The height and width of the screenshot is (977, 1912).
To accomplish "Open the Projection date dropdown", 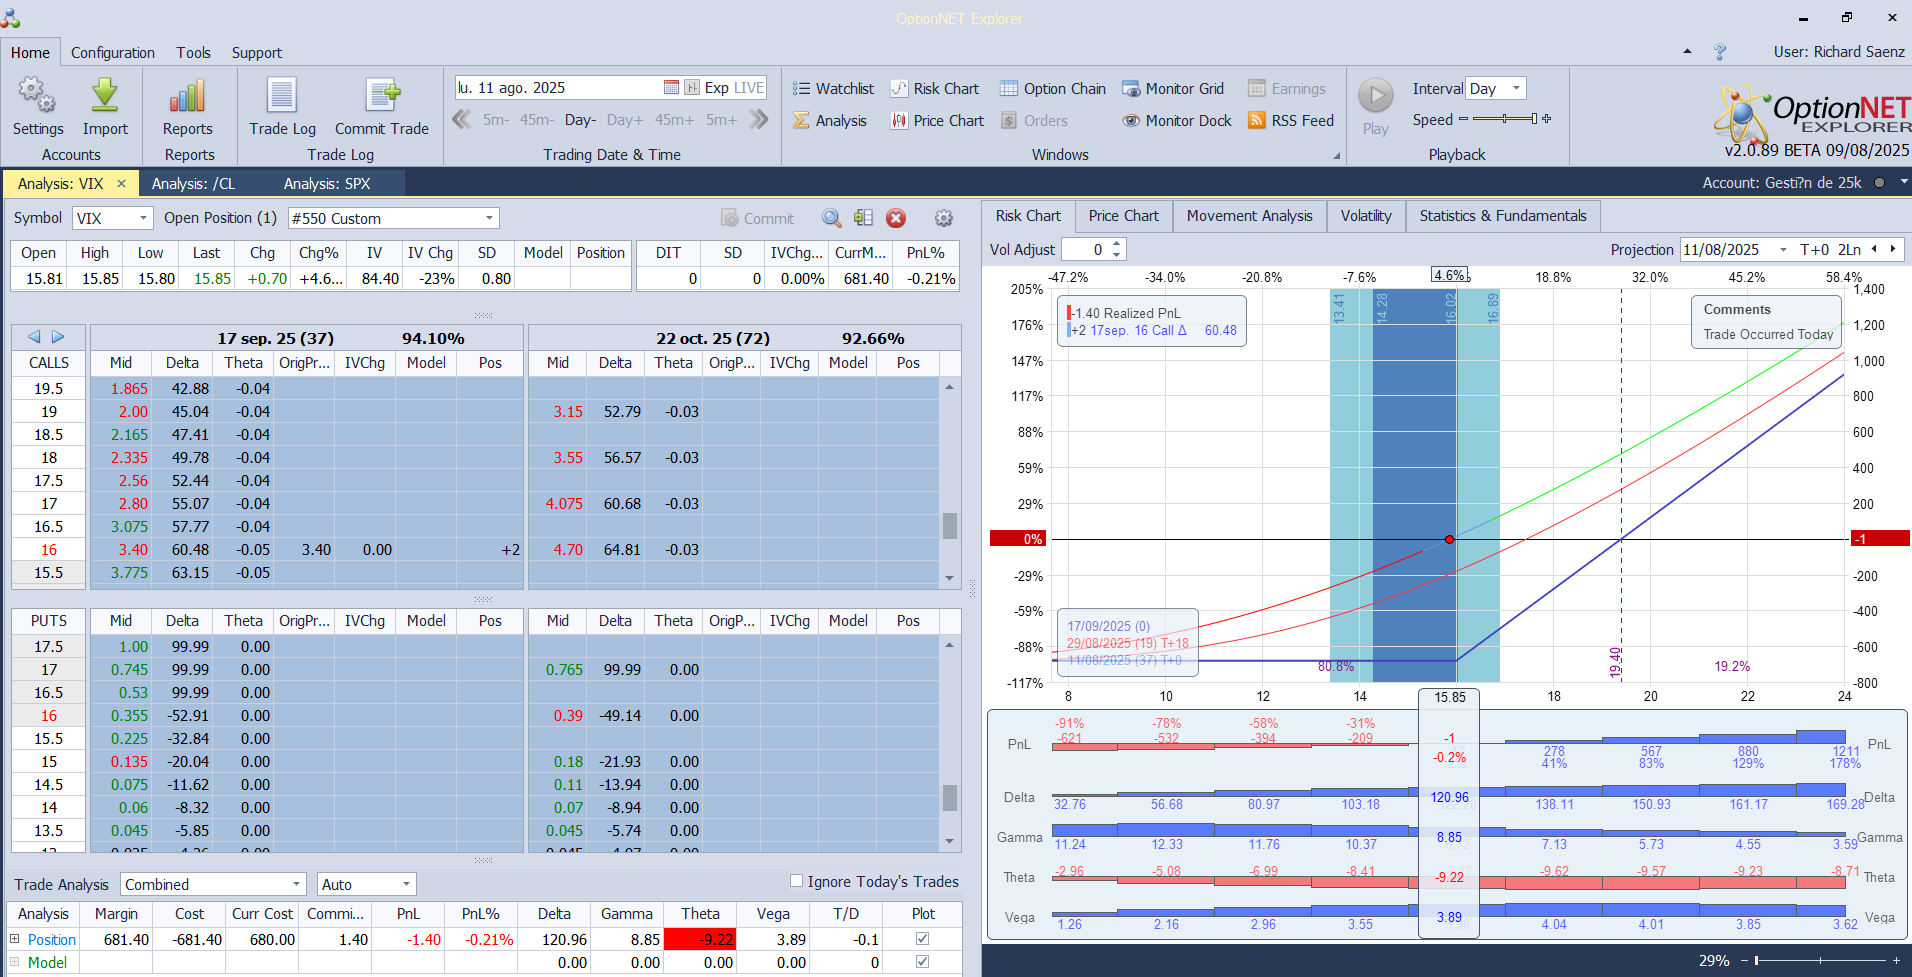I will point(1783,249).
